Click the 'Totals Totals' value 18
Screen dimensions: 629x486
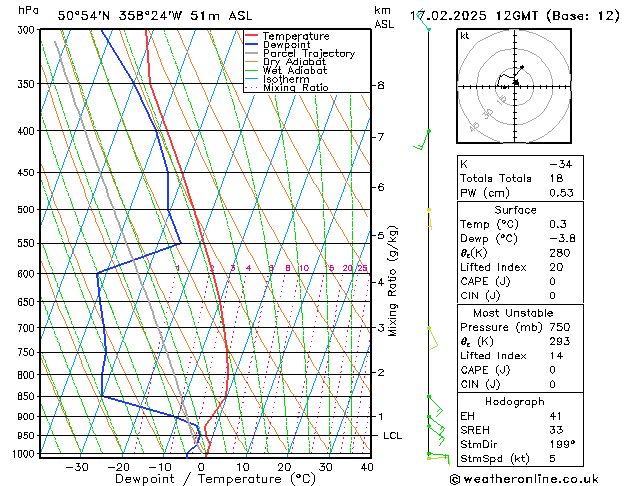[556, 178]
